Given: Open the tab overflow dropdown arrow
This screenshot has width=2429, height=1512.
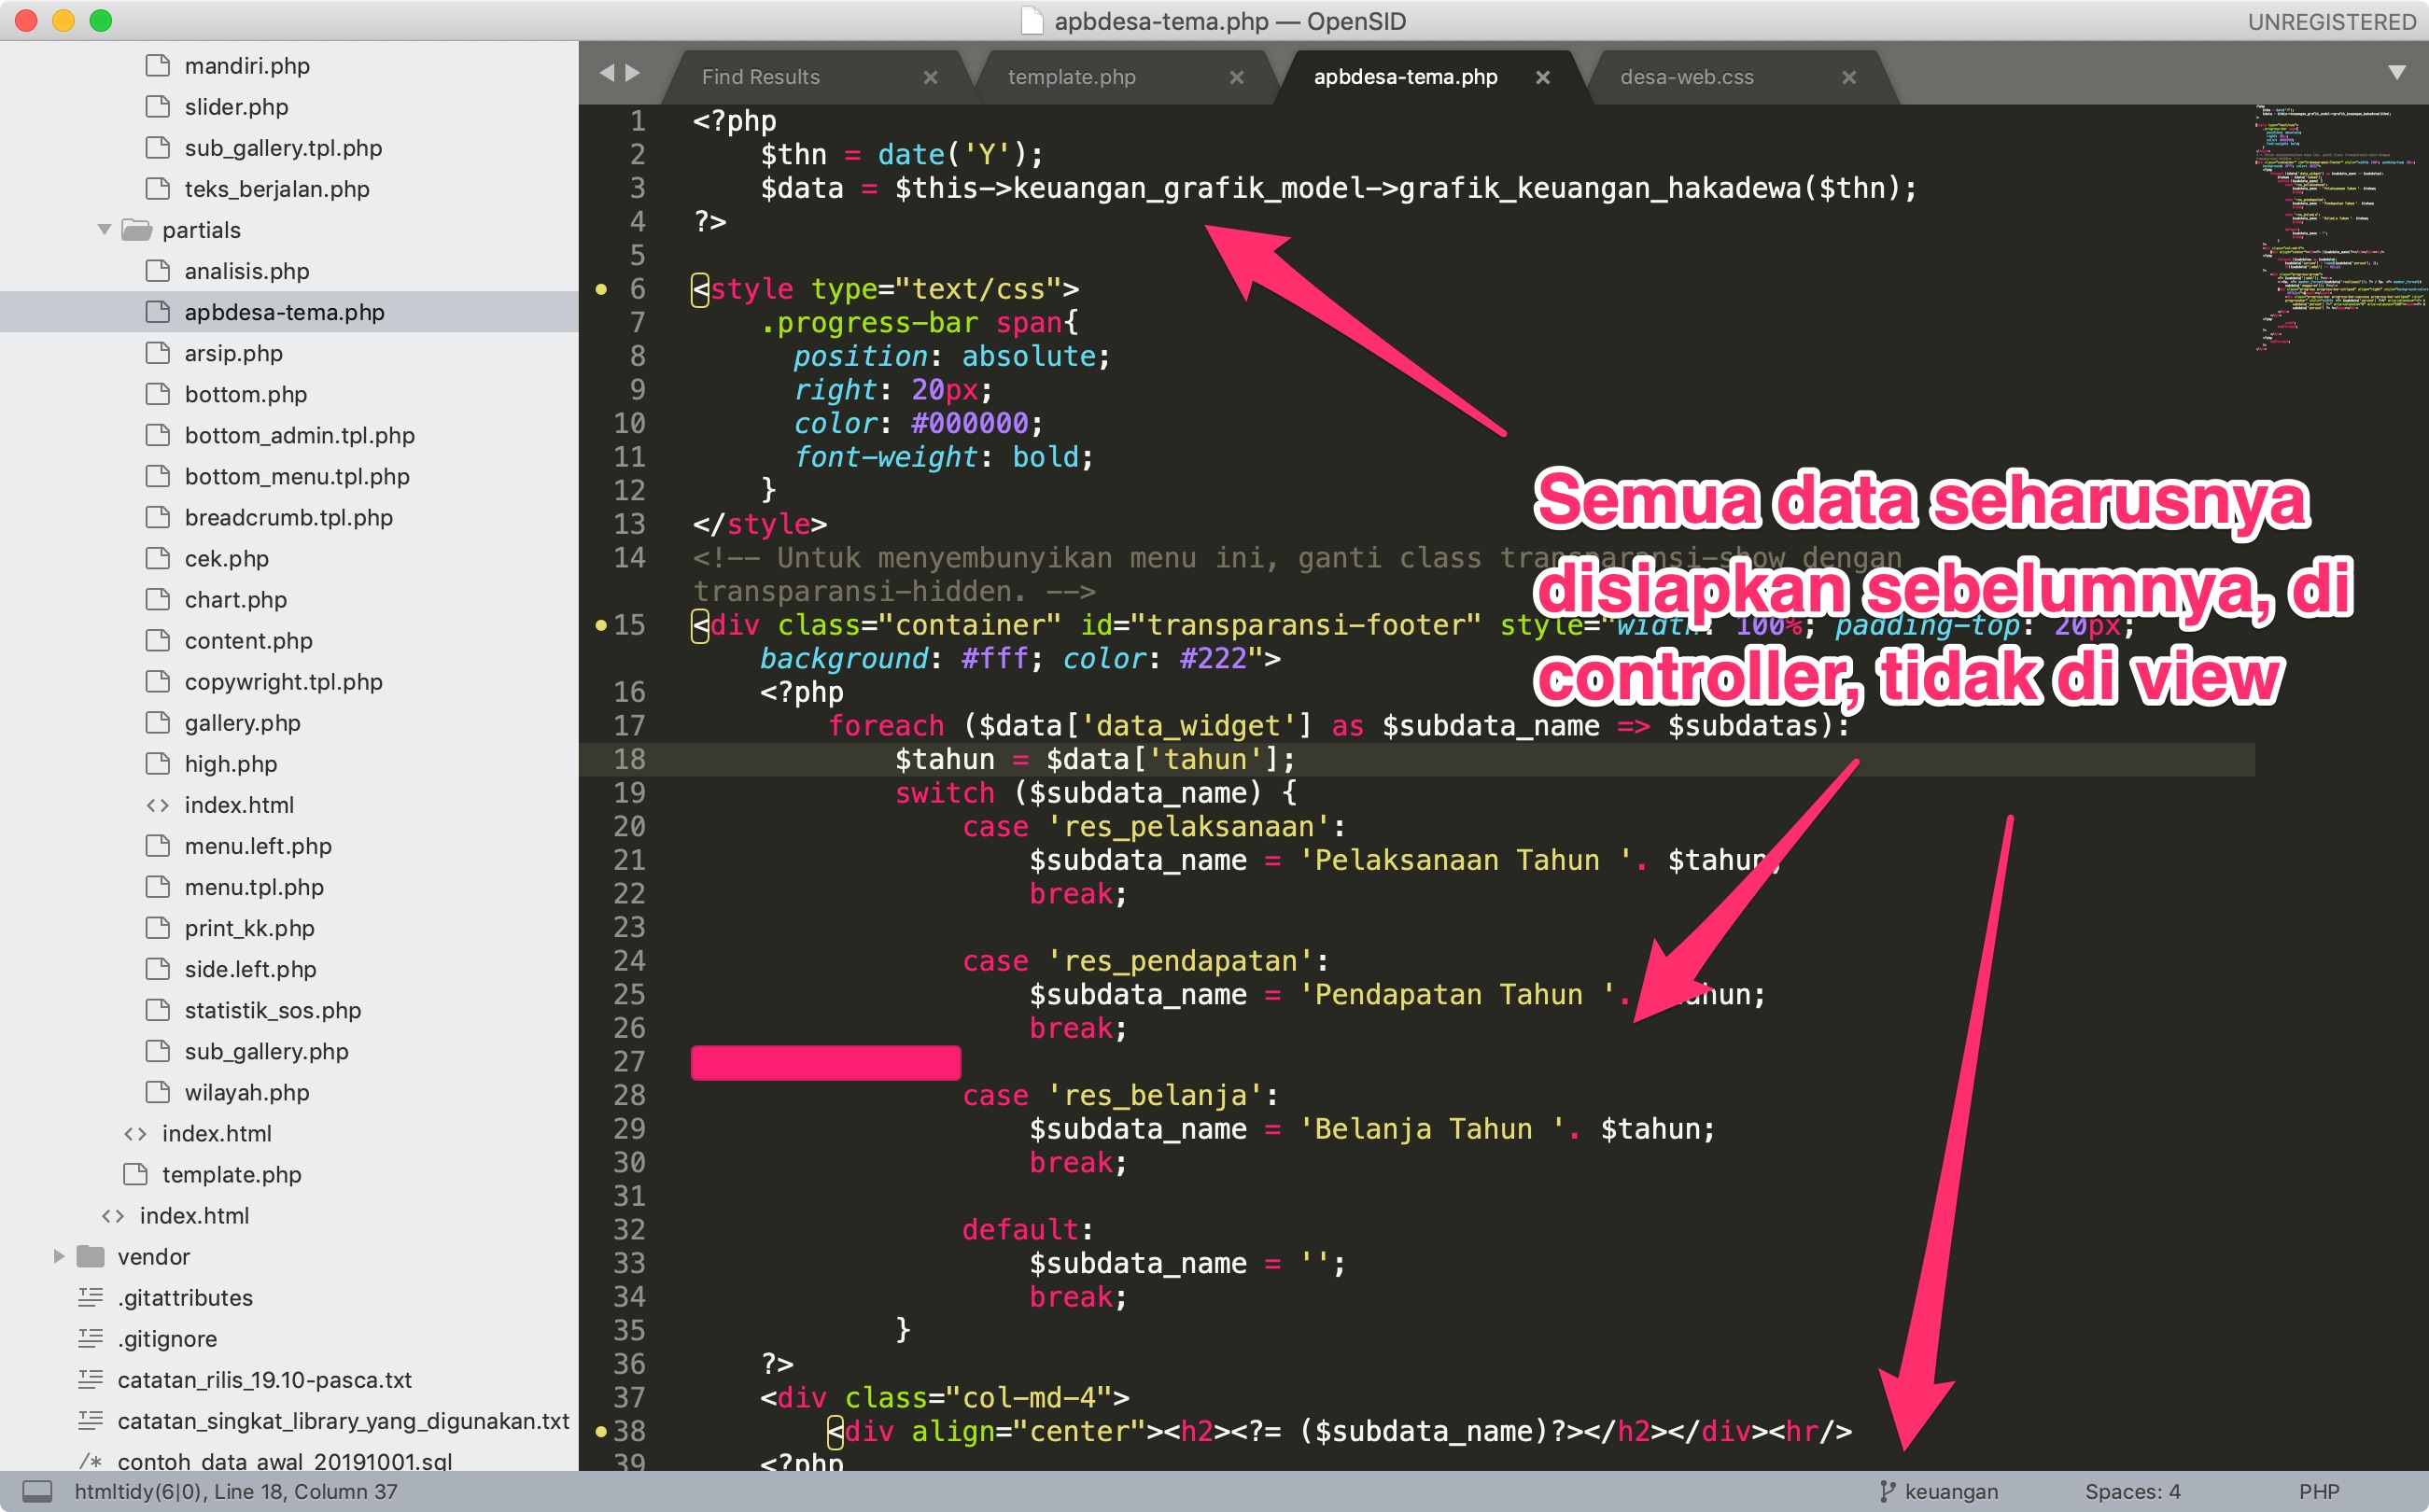Looking at the screenshot, I should (x=2396, y=72).
